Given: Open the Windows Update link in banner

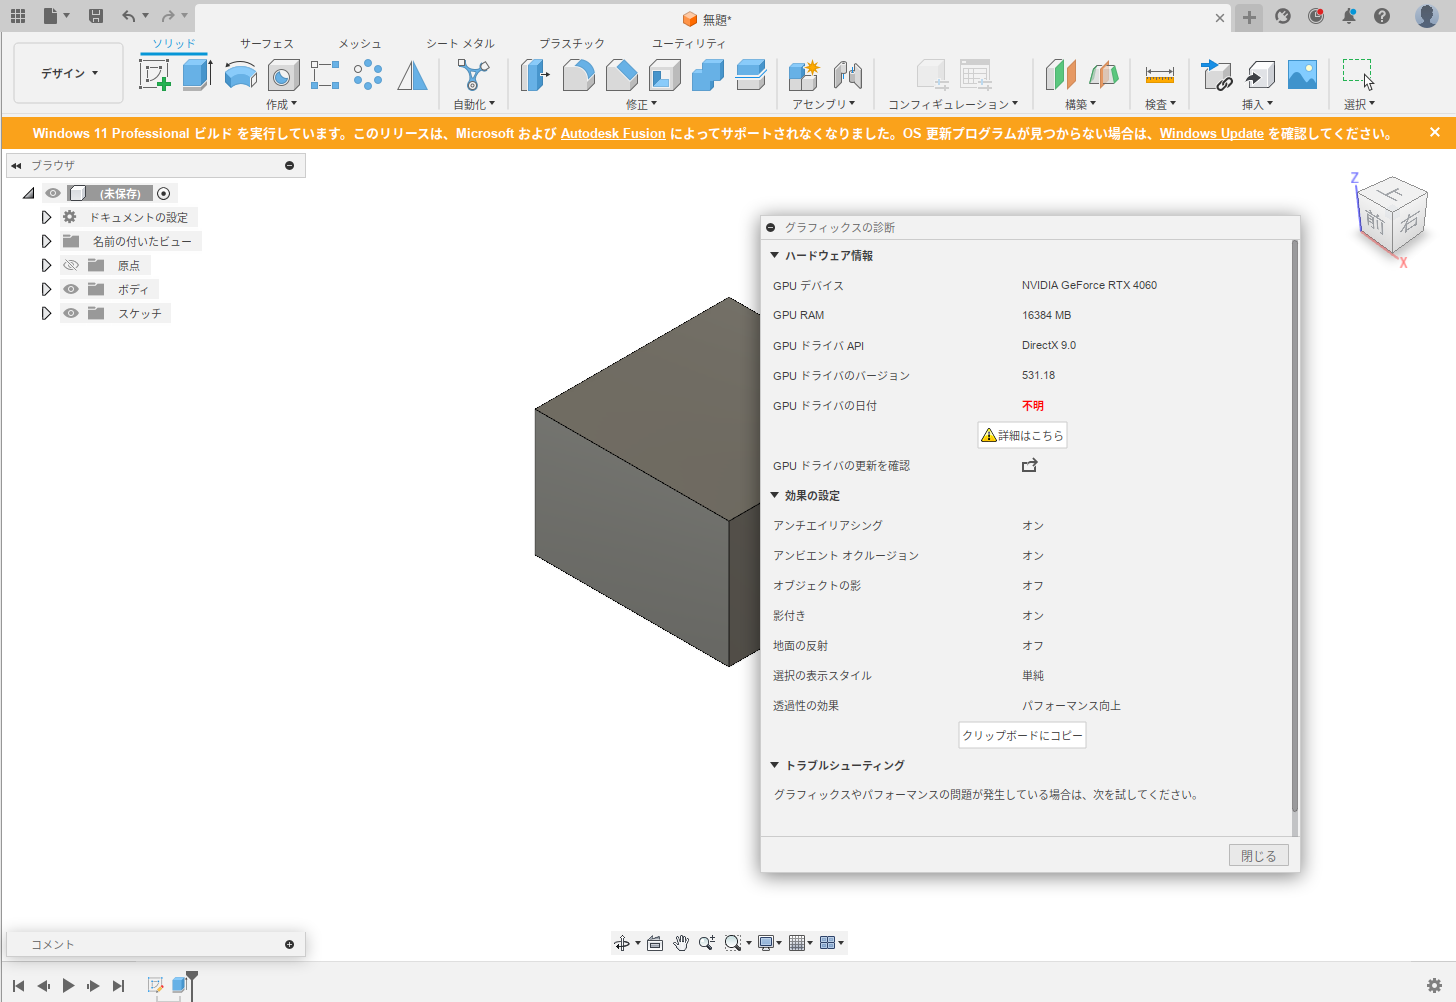Looking at the screenshot, I should coord(1211,133).
